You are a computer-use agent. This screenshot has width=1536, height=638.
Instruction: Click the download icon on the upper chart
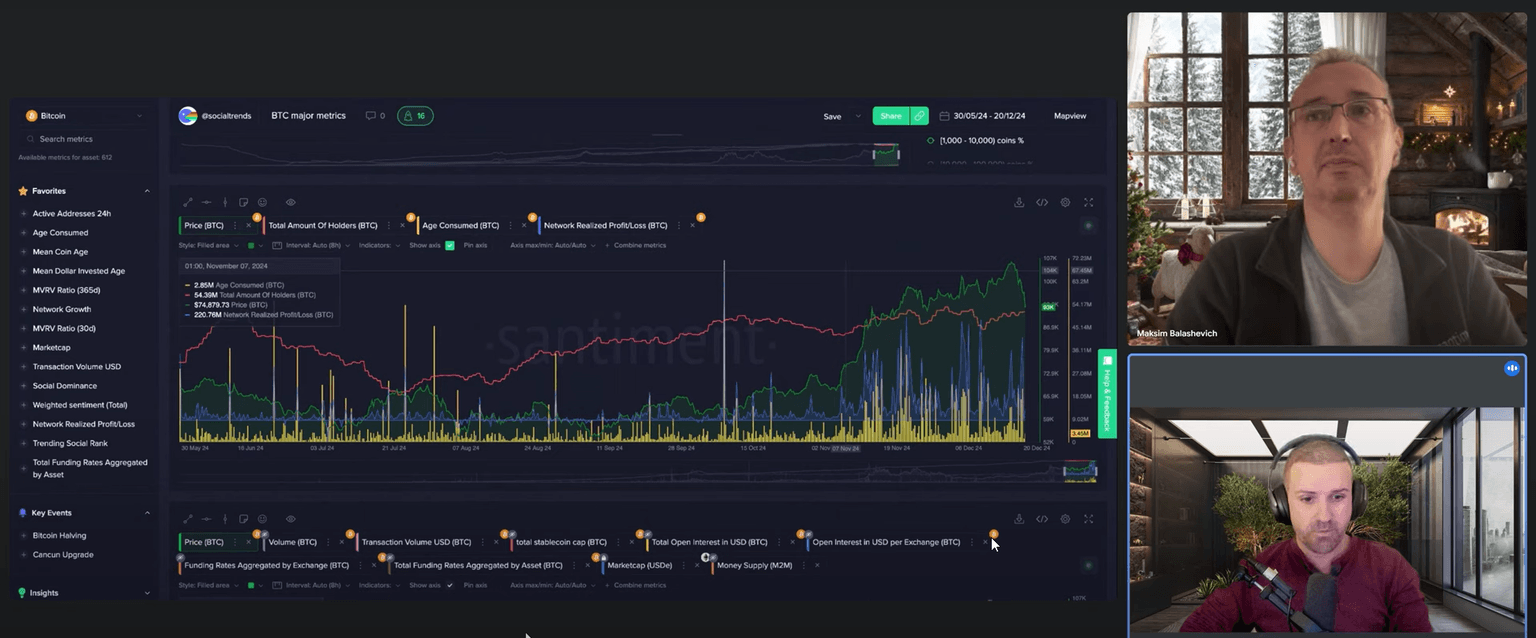point(1019,202)
